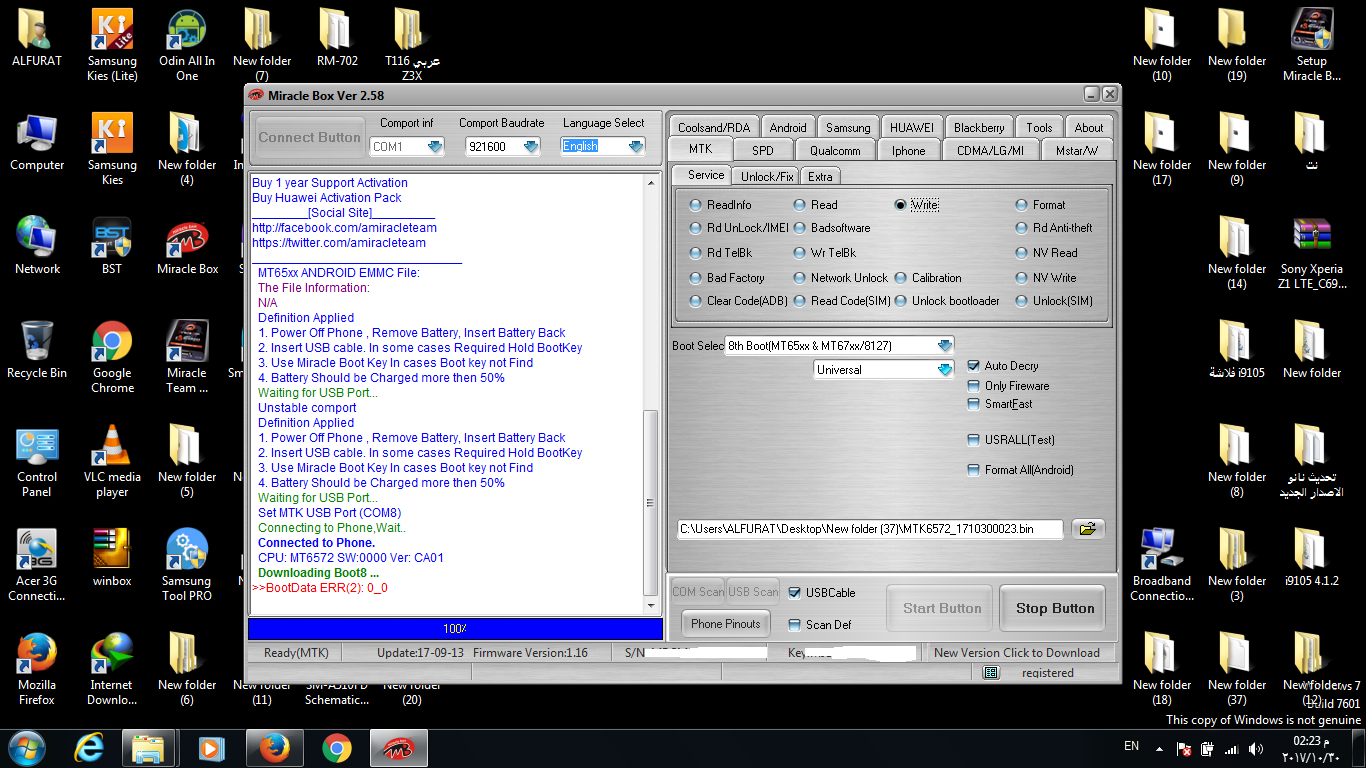The height and width of the screenshot is (768, 1366).
Task: Select the Control Panel desktop icon
Action: click(x=37, y=461)
